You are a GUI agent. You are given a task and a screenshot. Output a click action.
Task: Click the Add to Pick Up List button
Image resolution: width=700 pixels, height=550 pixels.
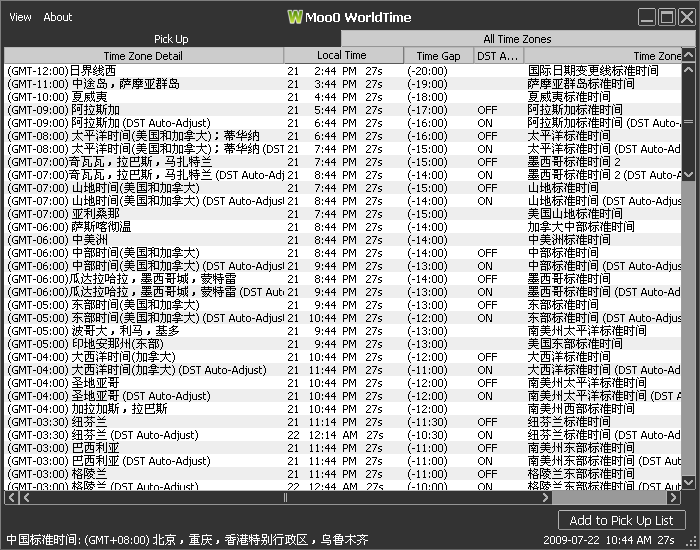coord(621,520)
